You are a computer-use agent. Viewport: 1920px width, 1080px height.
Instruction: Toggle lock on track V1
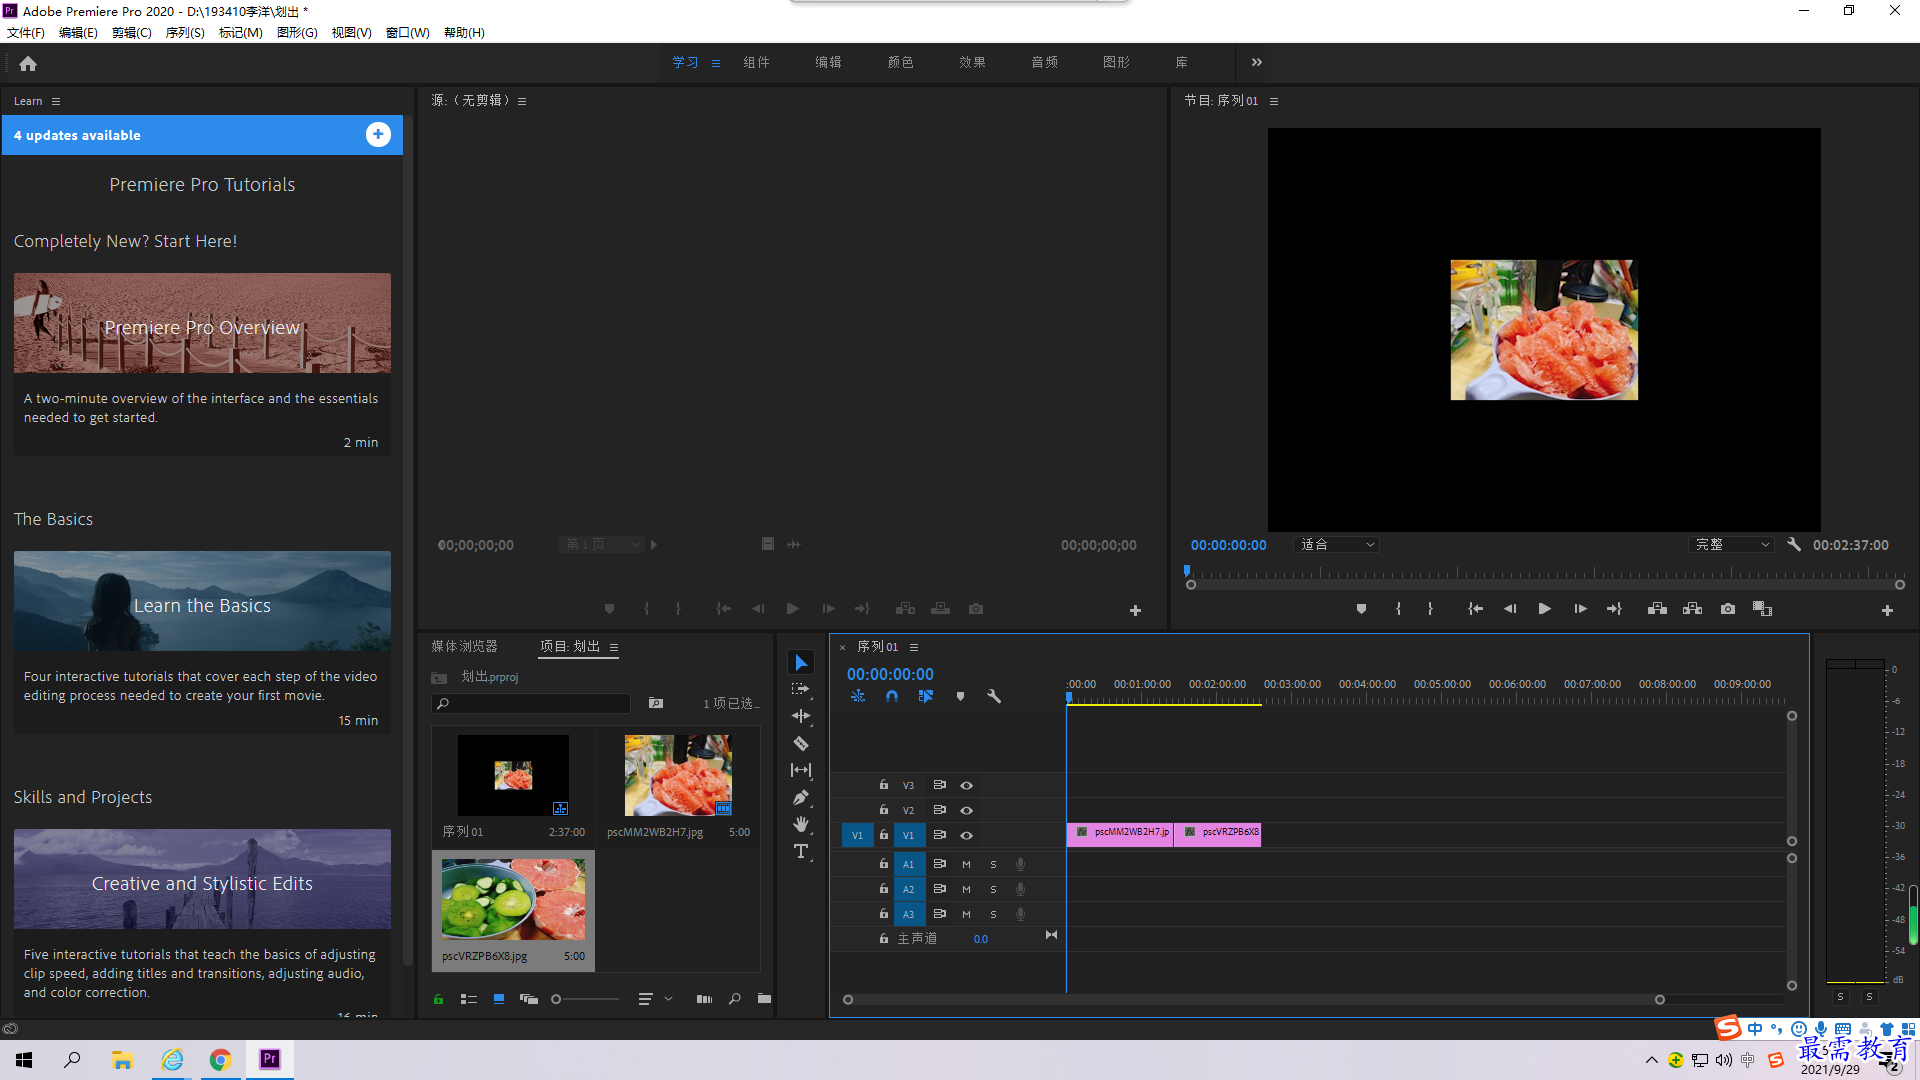tap(884, 835)
